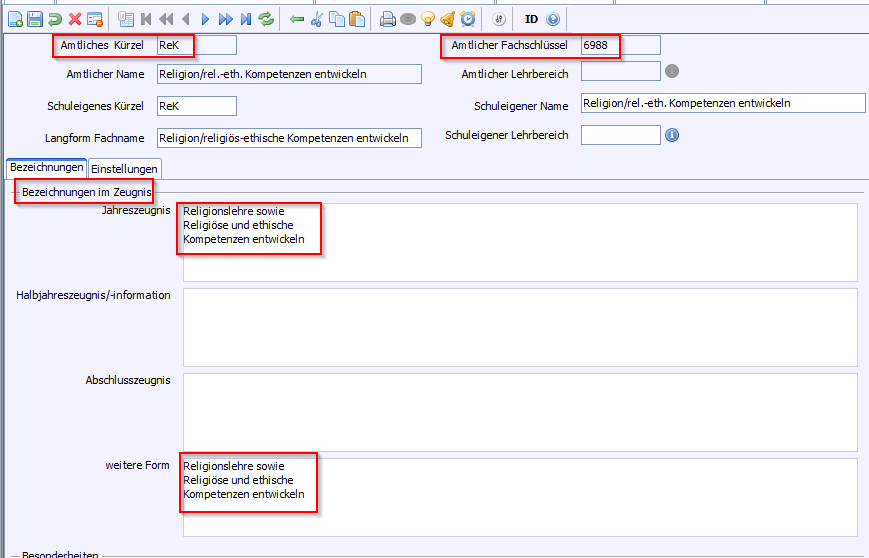Click the alarm clock icon
Viewport: 869px width, 558px height.
(x=467, y=19)
